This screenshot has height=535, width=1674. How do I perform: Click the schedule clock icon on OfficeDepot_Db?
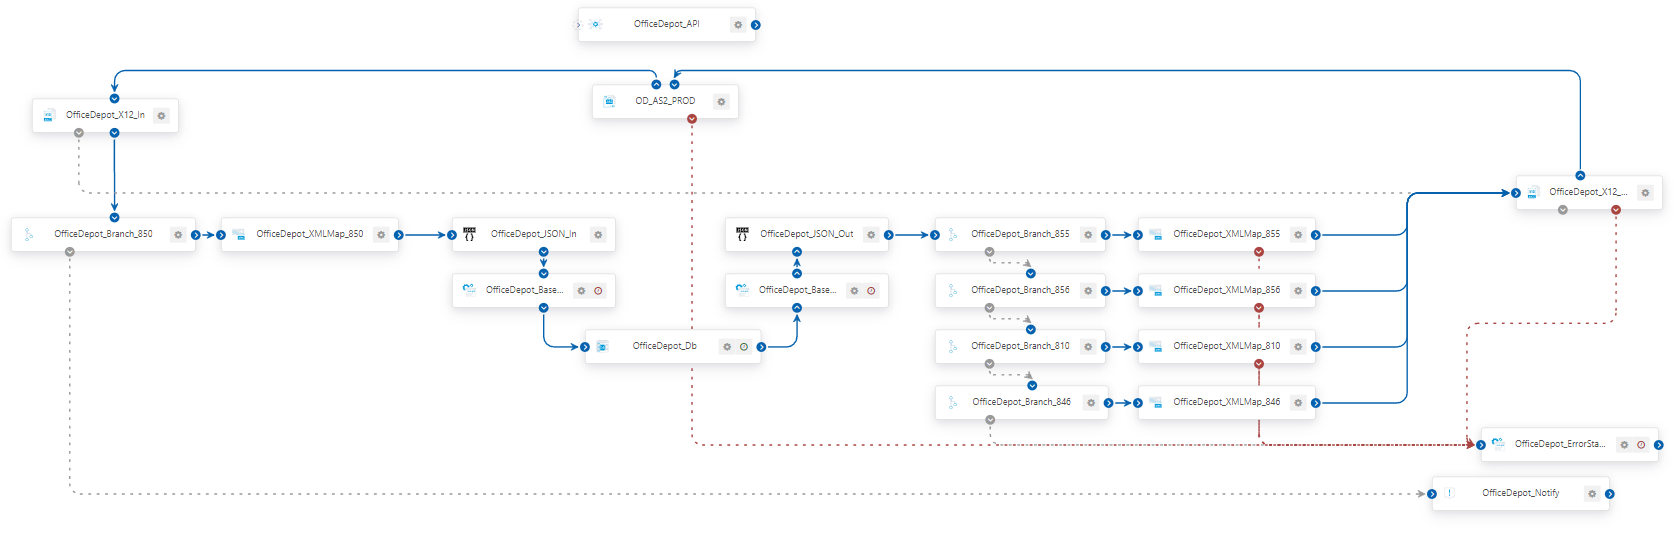click(x=744, y=347)
